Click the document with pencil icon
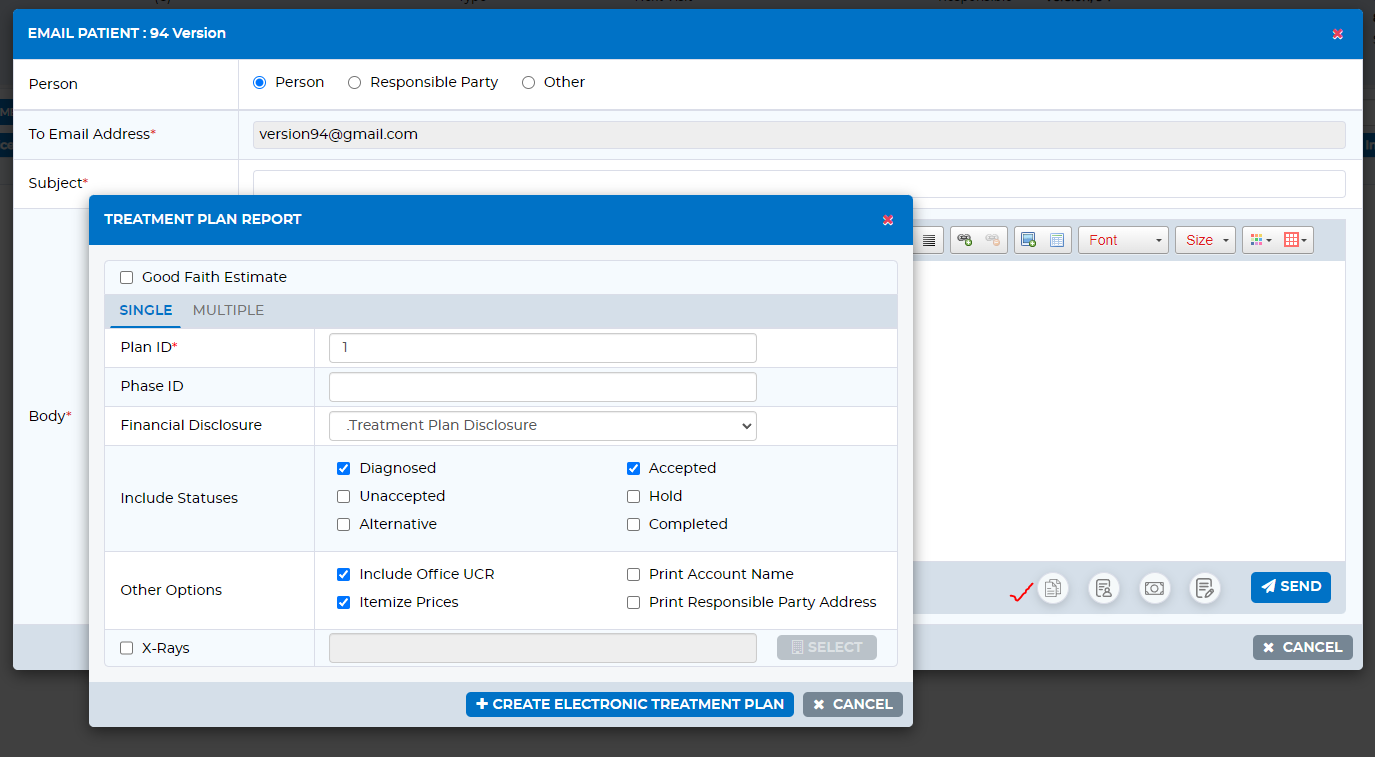 click(1205, 588)
